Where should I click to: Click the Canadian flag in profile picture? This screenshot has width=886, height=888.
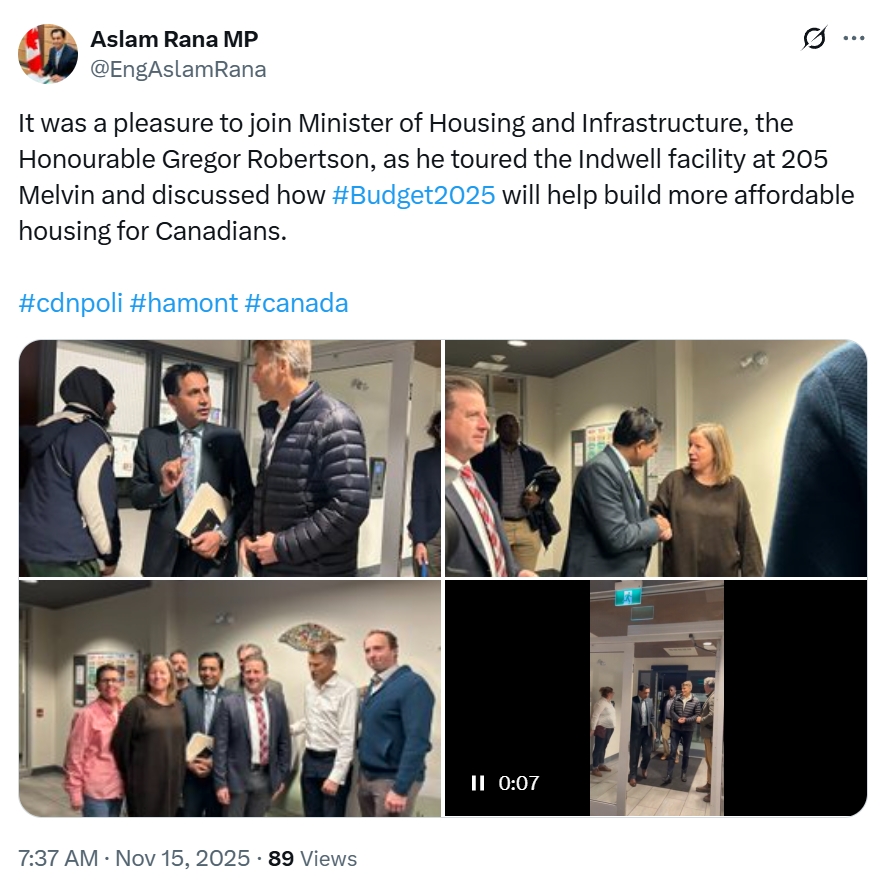tap(31, 42)
